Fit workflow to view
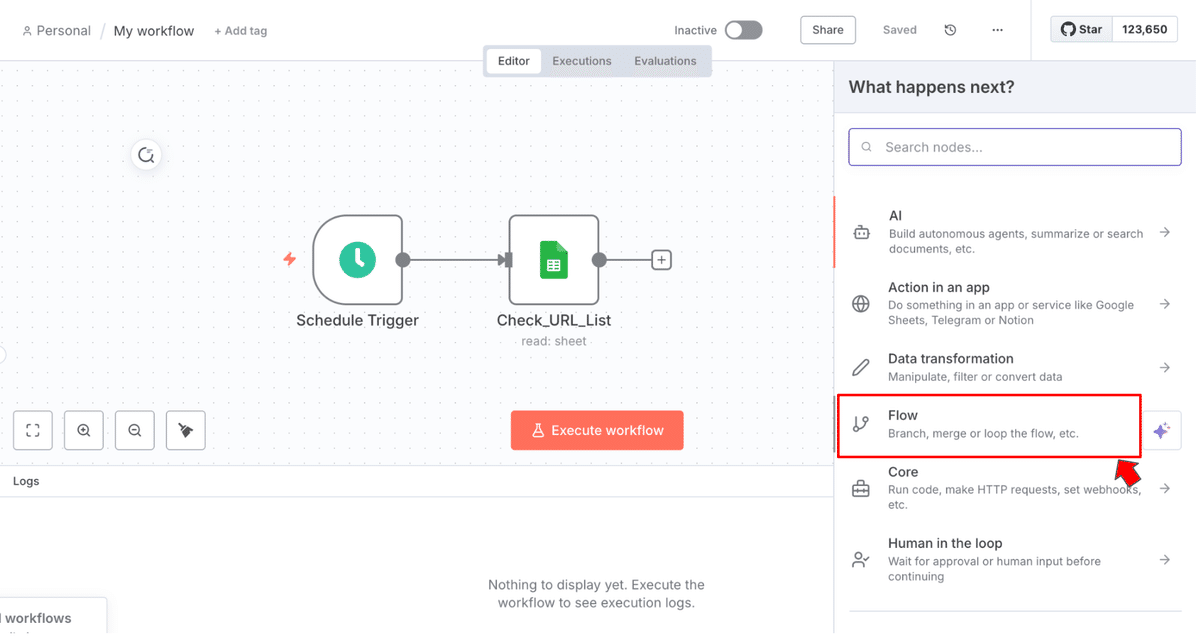 (33, 431)
